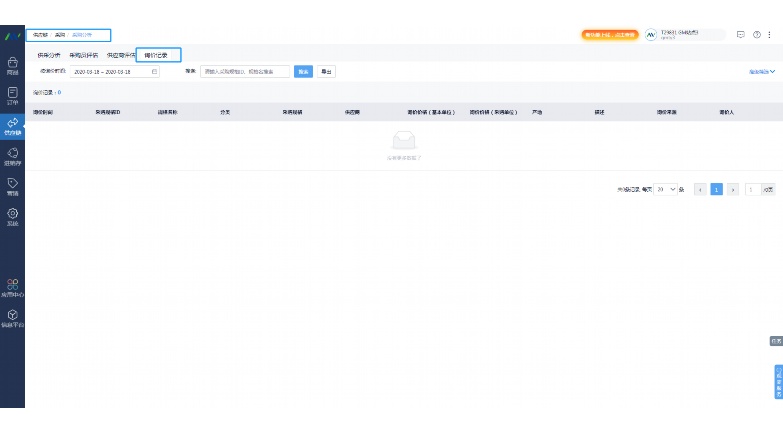Click the blue record count value 0
Viewport: 783px width, 433px height.
tap(59, 92)
